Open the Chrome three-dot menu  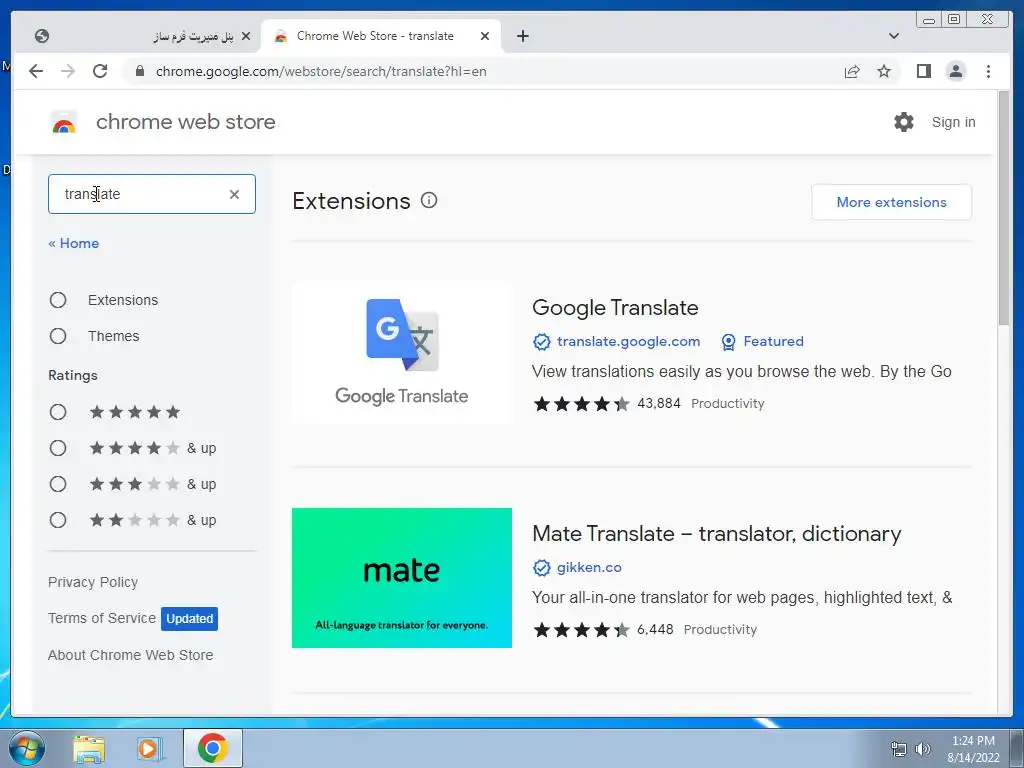tap(988, 71)
